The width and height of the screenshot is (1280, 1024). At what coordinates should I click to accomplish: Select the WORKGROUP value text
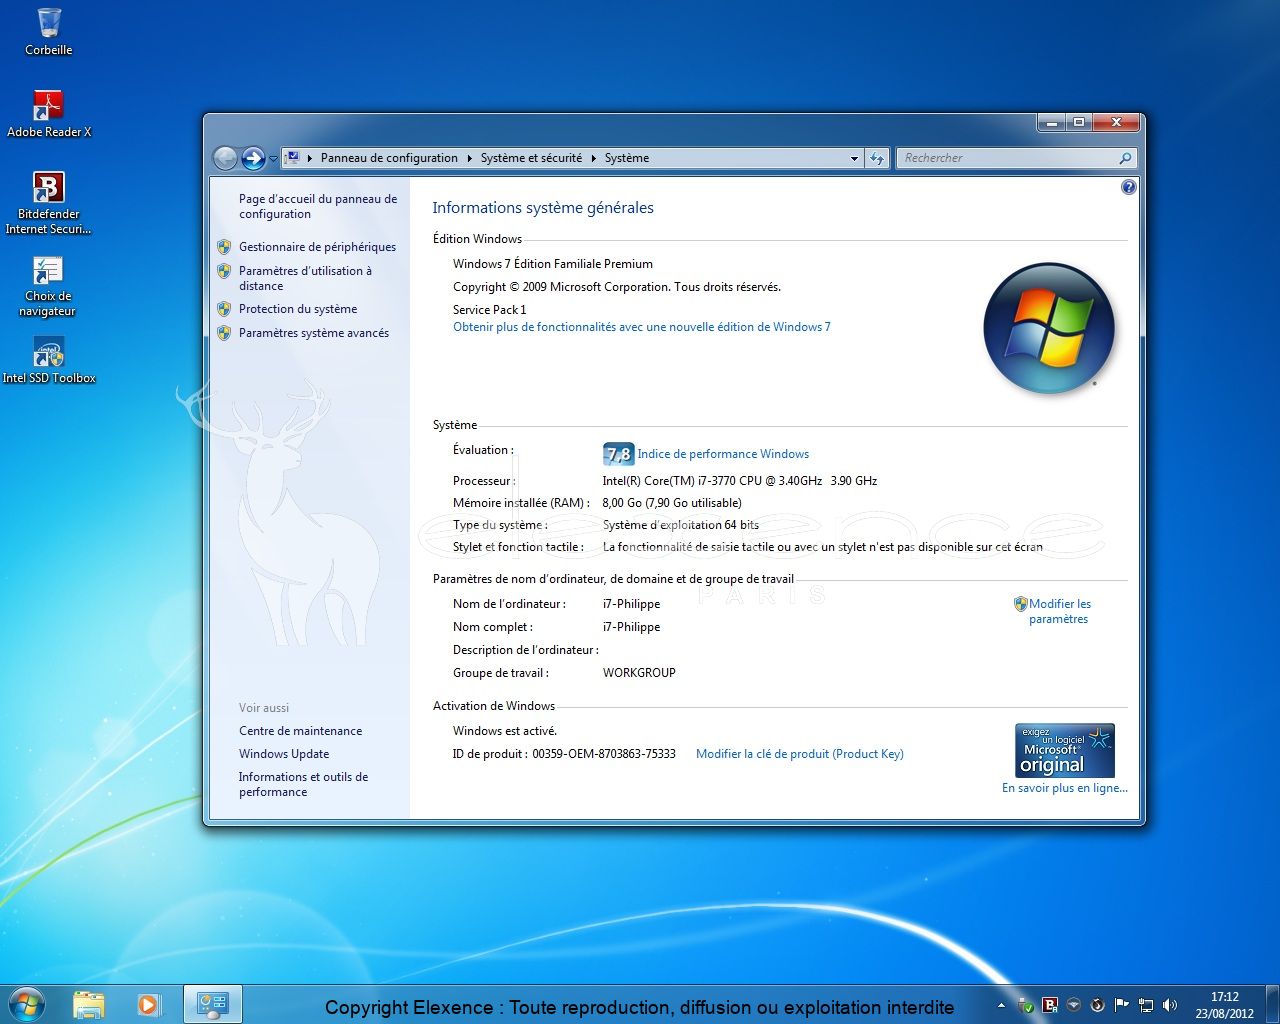pos(639,673)
